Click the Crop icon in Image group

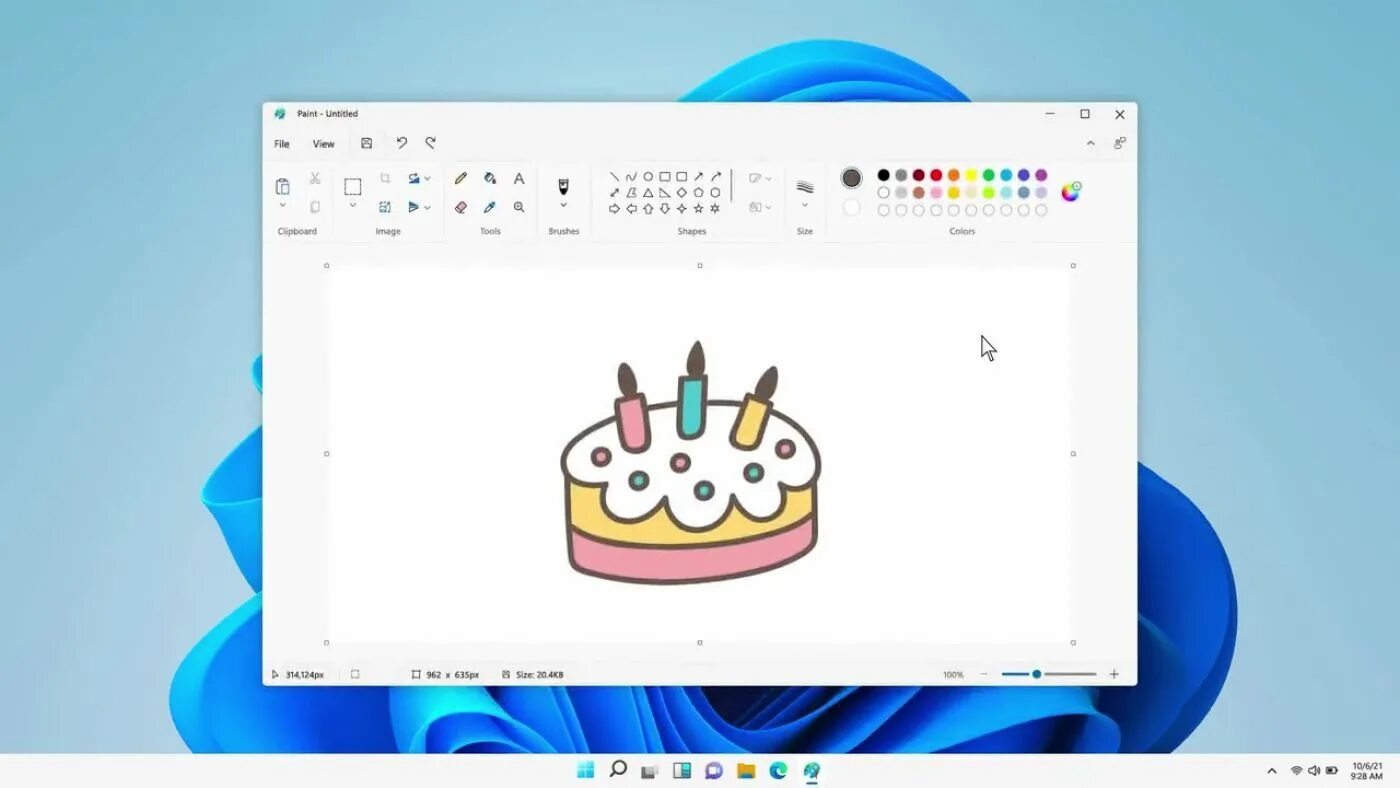pyautogui.click(x=386, y=178)
